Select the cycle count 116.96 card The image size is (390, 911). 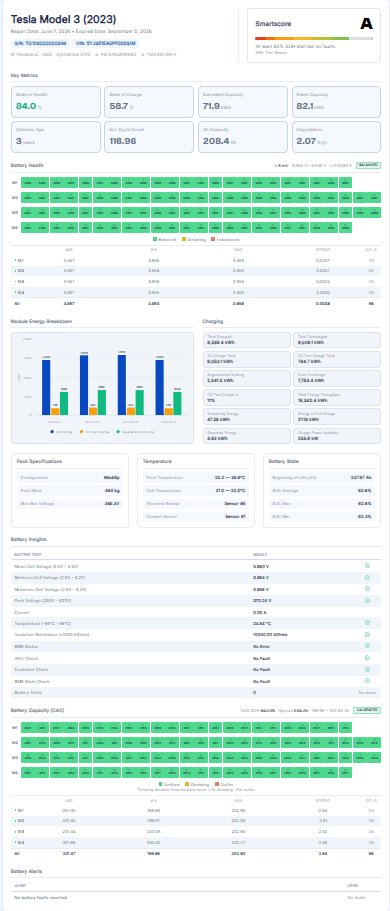(149, 137)
